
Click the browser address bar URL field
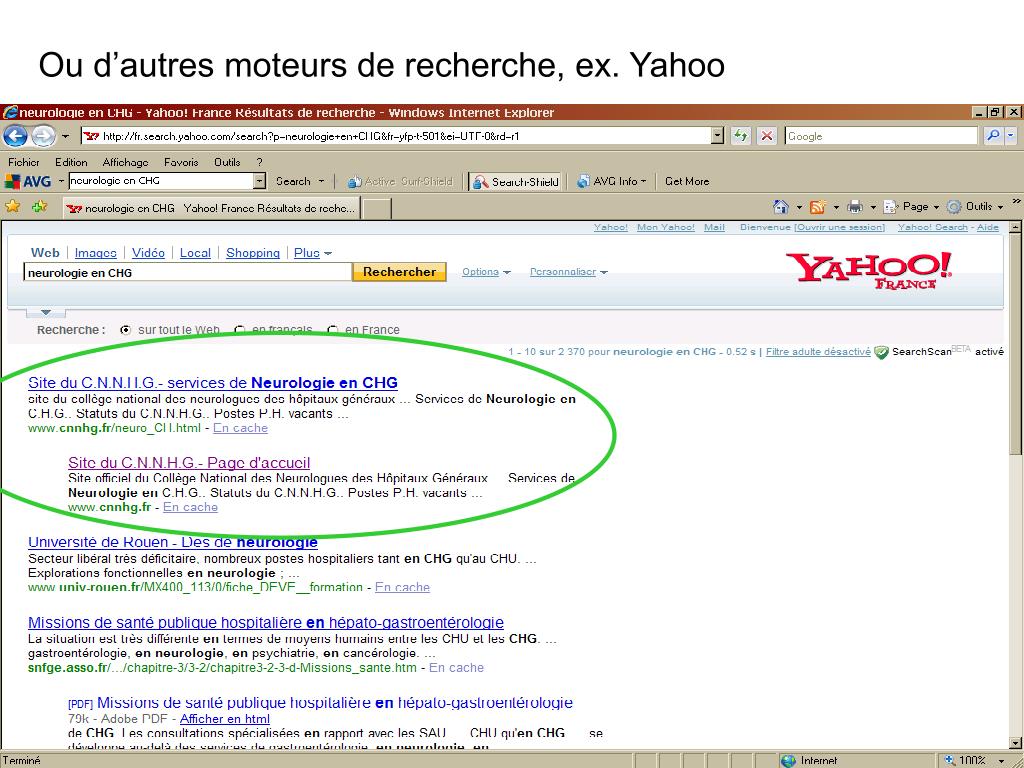[x=396, y=136]
